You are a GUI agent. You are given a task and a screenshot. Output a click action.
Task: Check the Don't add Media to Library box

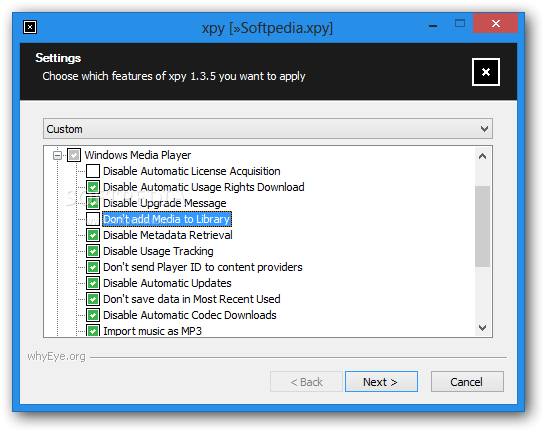(x=93, y=219)
